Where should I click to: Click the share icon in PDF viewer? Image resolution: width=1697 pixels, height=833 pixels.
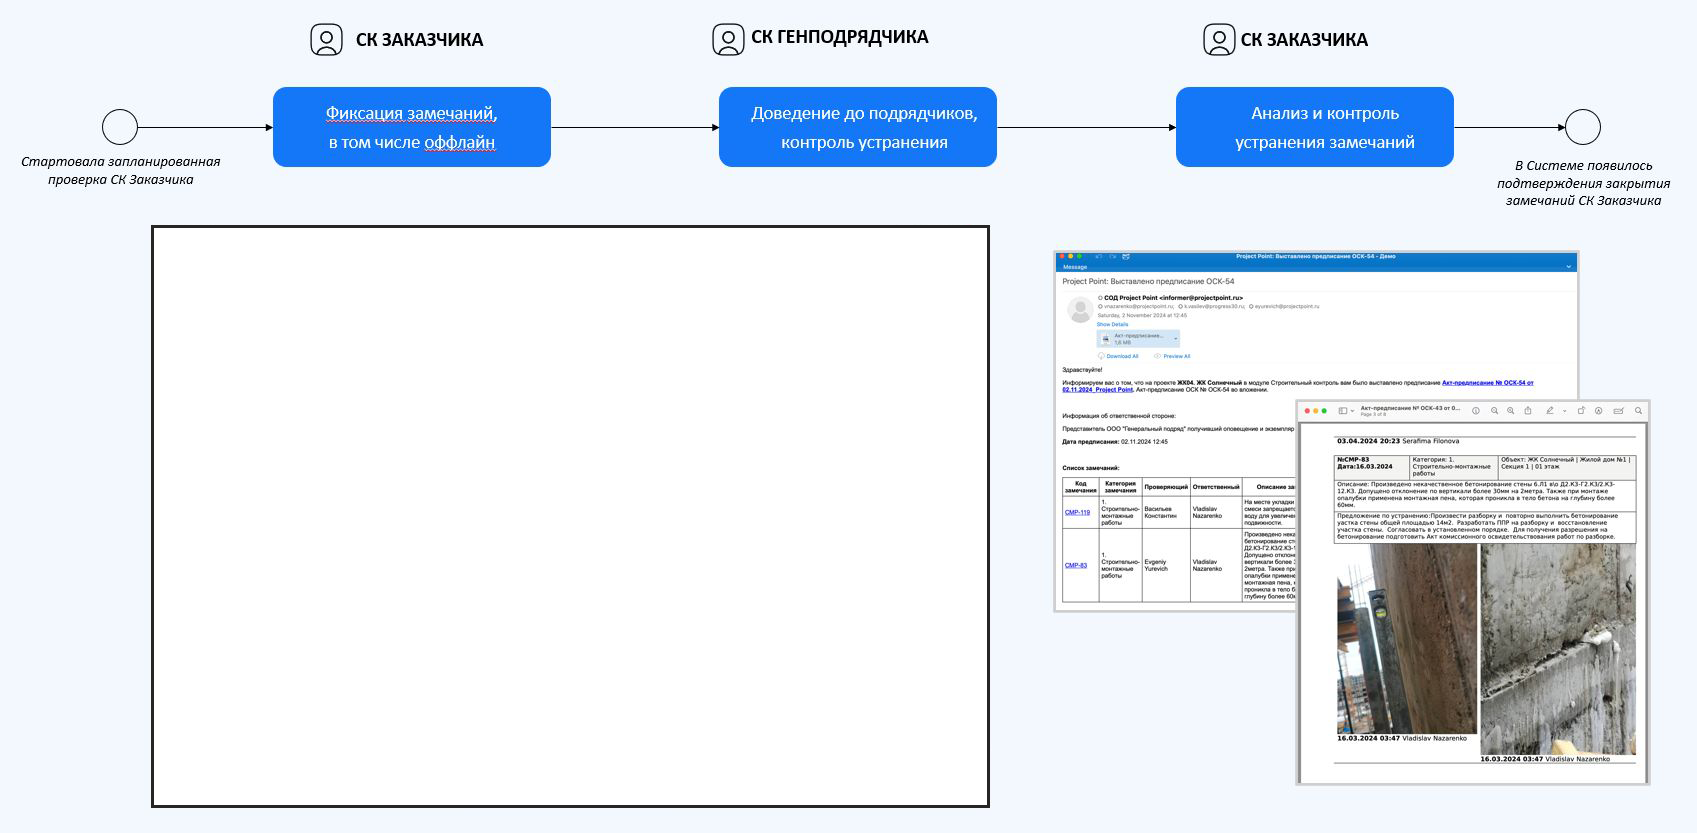tap(1528, 411)
